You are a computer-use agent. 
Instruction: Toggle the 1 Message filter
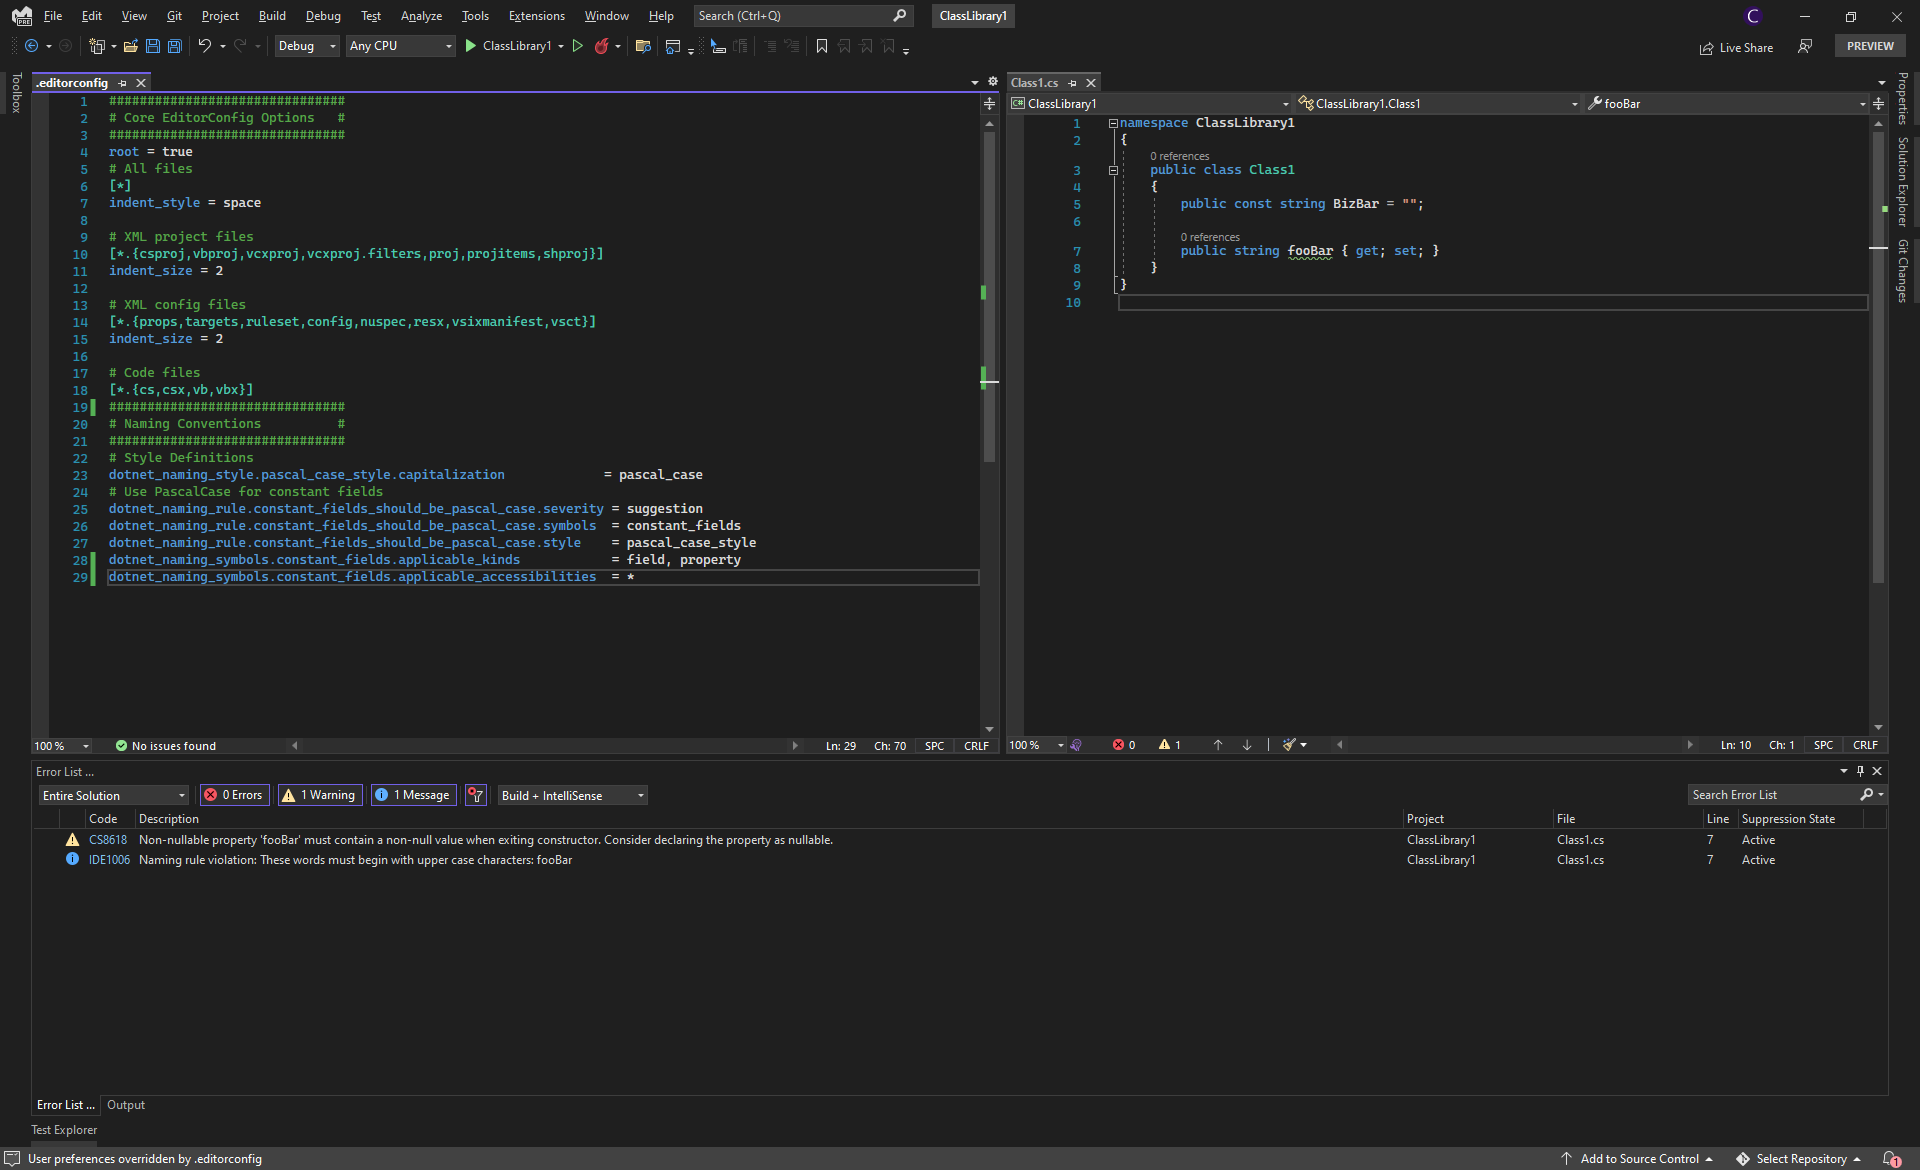click(x=413, y=795)
